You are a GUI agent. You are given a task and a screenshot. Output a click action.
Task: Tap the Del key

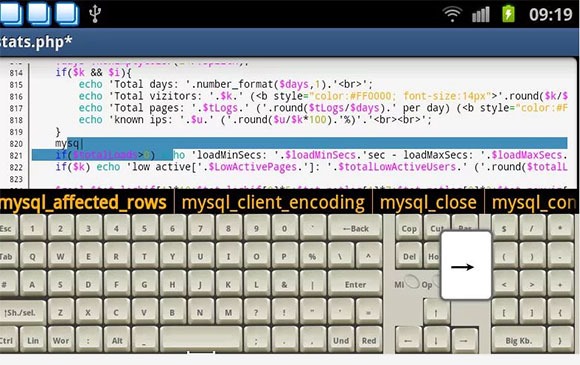[409, 256]
